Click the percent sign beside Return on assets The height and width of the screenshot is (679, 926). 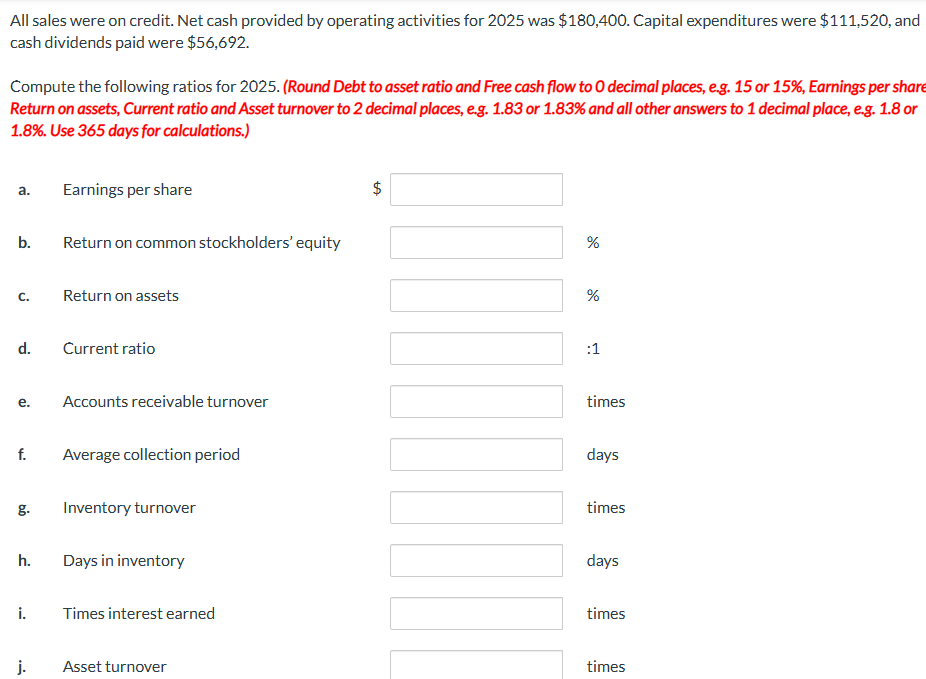tap(593, 295)
